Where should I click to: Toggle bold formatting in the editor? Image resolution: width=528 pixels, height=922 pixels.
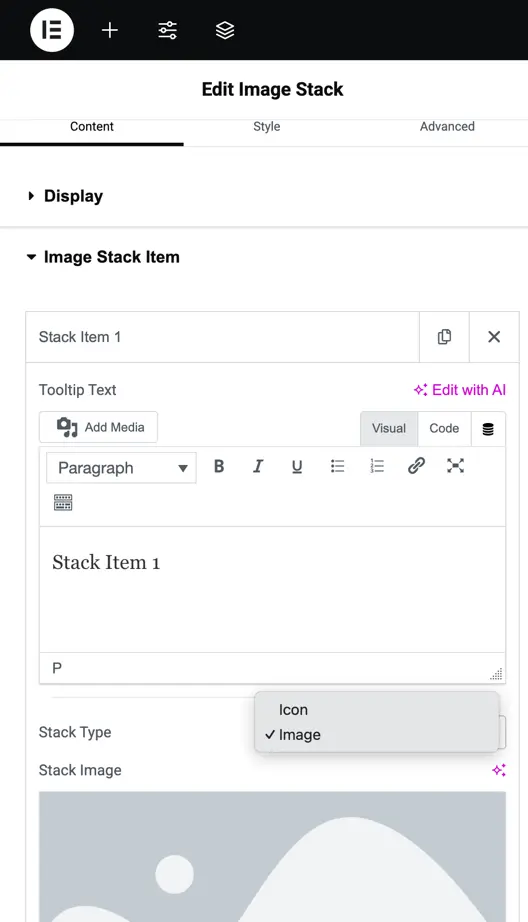tap(219, 466)
